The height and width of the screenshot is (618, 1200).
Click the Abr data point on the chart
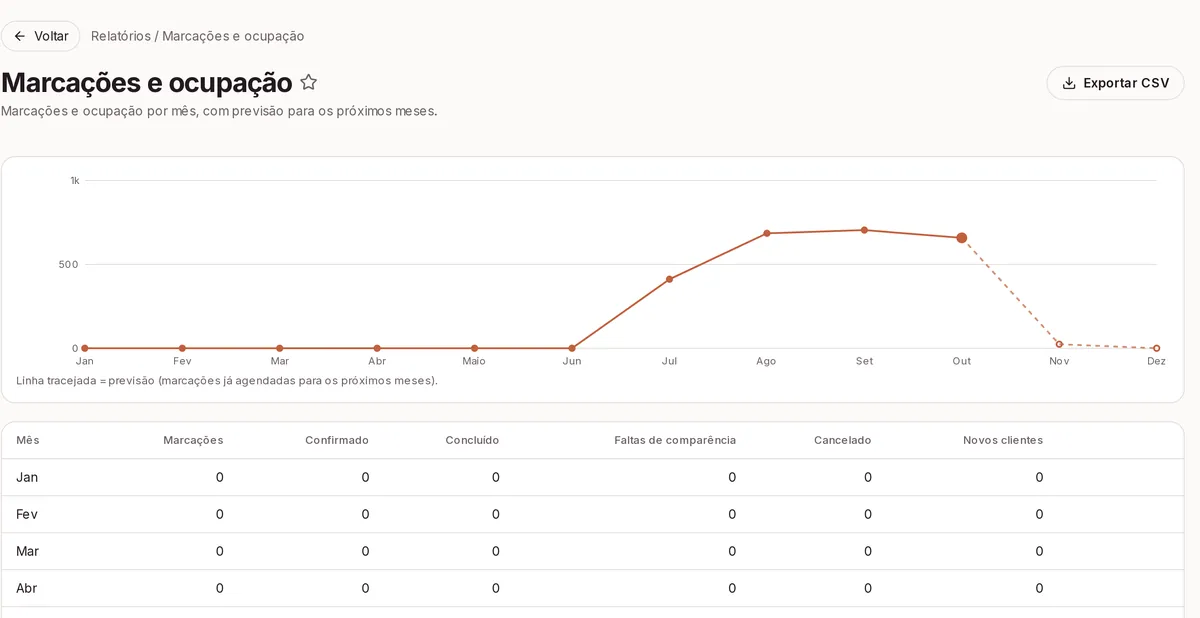377,348
